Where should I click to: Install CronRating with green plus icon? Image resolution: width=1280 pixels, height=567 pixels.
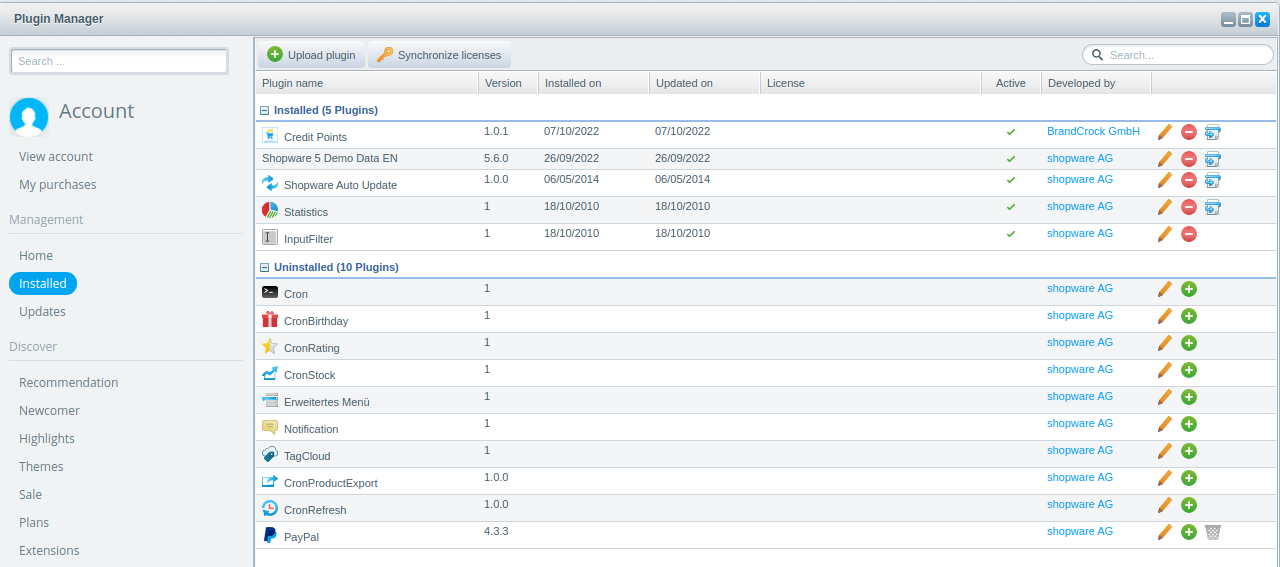1189,343
